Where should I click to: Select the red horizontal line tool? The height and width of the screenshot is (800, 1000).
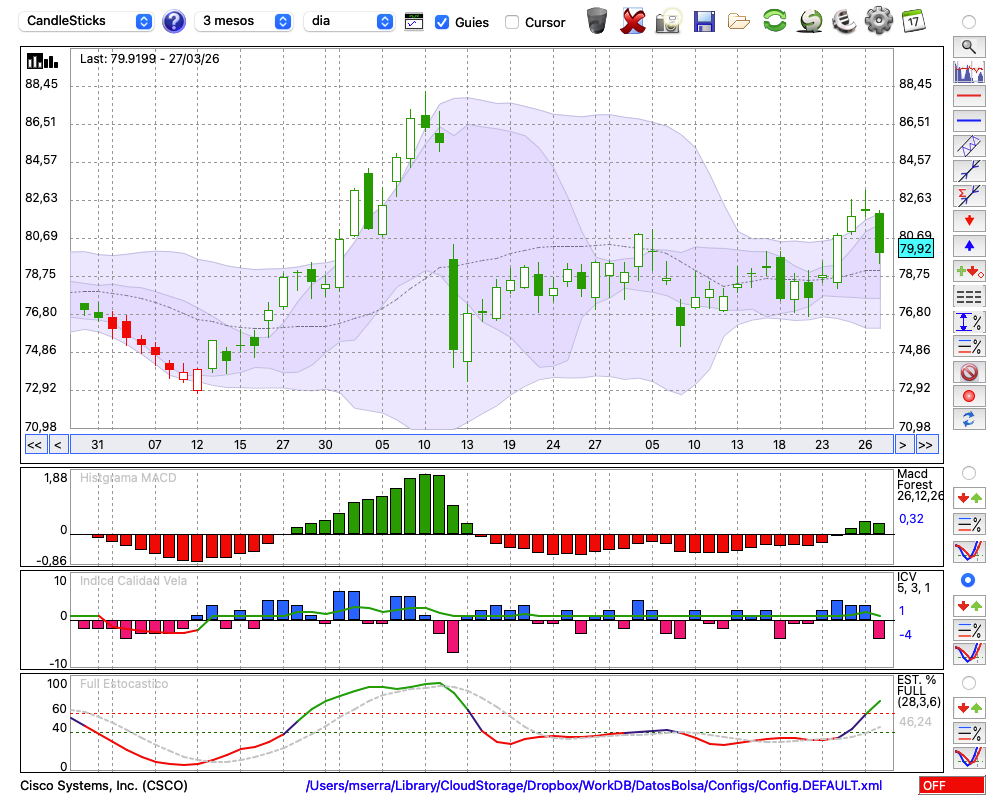(968, 97)
